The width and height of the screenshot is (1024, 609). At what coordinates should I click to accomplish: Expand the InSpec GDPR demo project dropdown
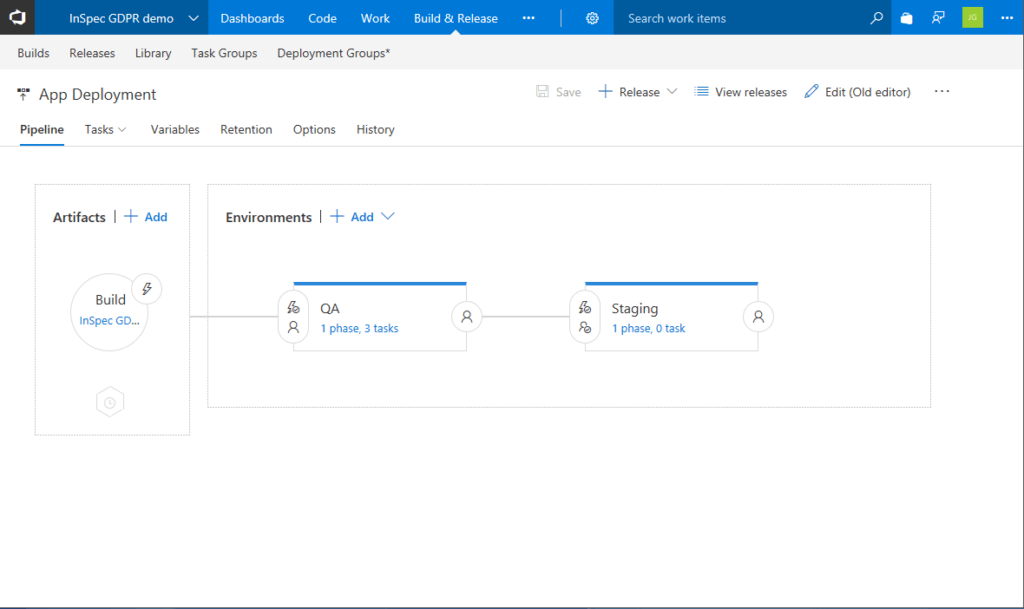193,18
